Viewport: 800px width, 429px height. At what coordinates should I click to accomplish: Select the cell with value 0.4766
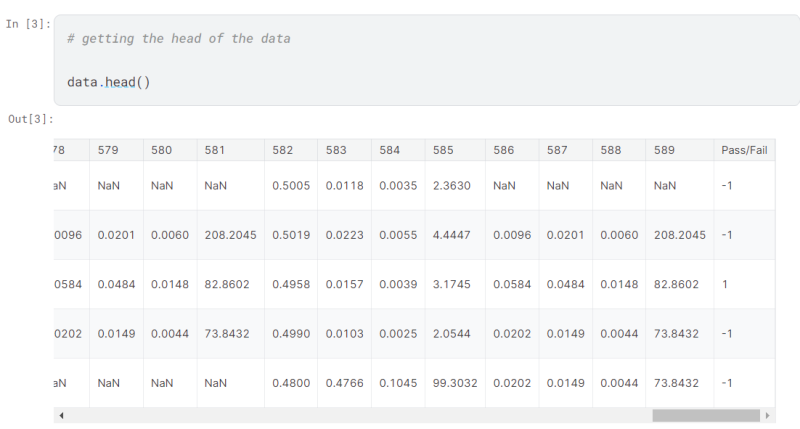(x=342, y=383)
